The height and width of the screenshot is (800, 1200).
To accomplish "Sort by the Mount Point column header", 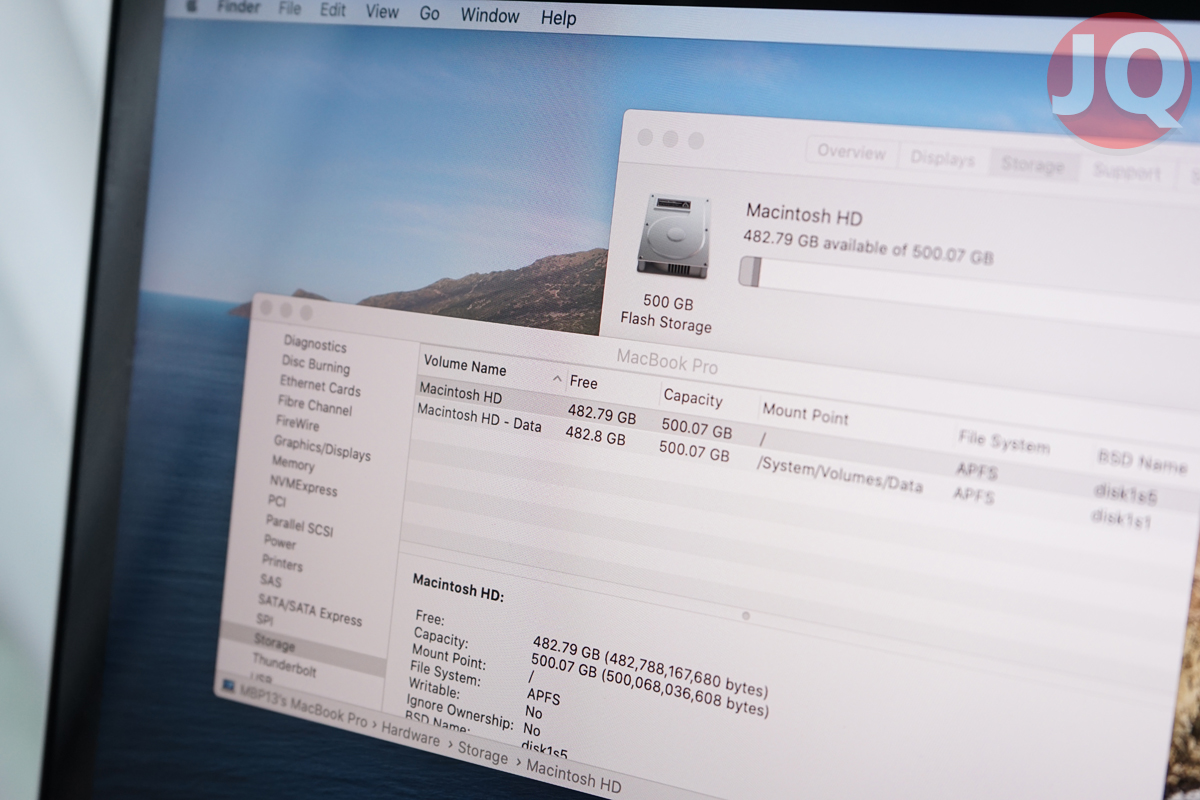I will click(x=805, y=414).
